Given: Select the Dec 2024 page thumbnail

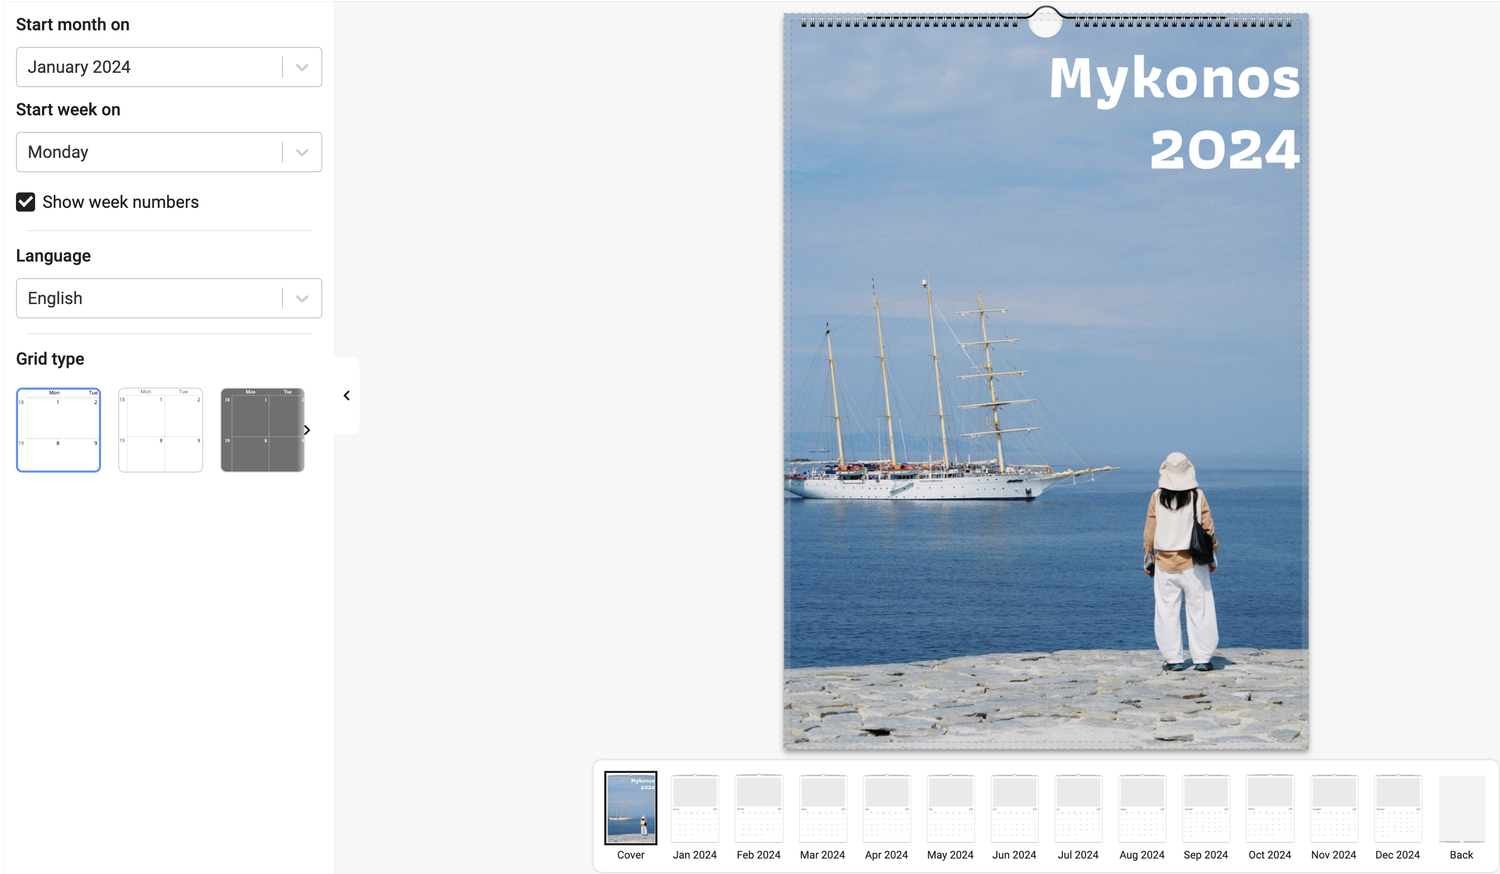Looking at the screenshot, I should pyautogui.click(x=1398, y=816).
